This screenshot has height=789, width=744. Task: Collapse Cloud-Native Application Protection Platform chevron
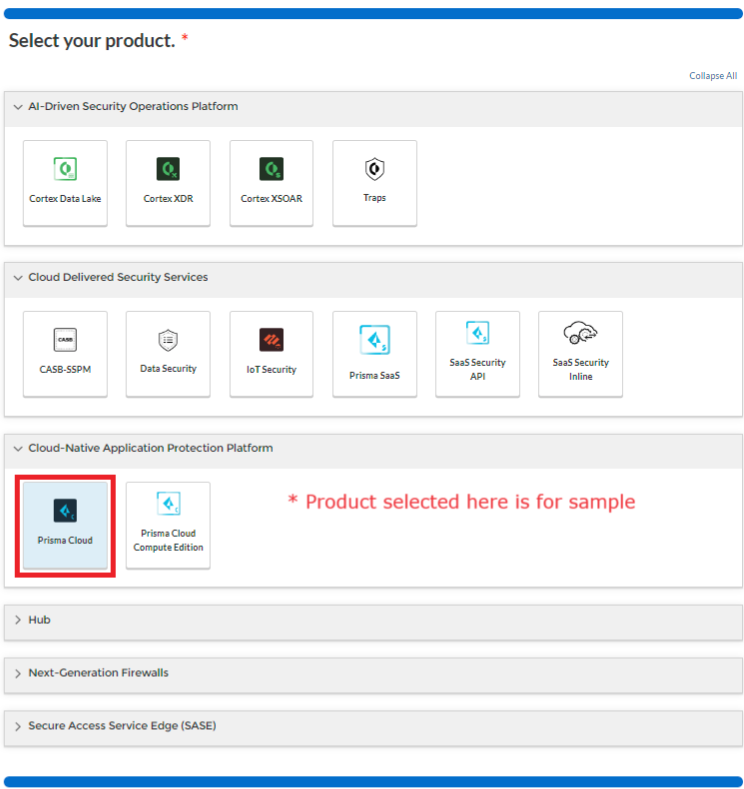coord(18,448)
